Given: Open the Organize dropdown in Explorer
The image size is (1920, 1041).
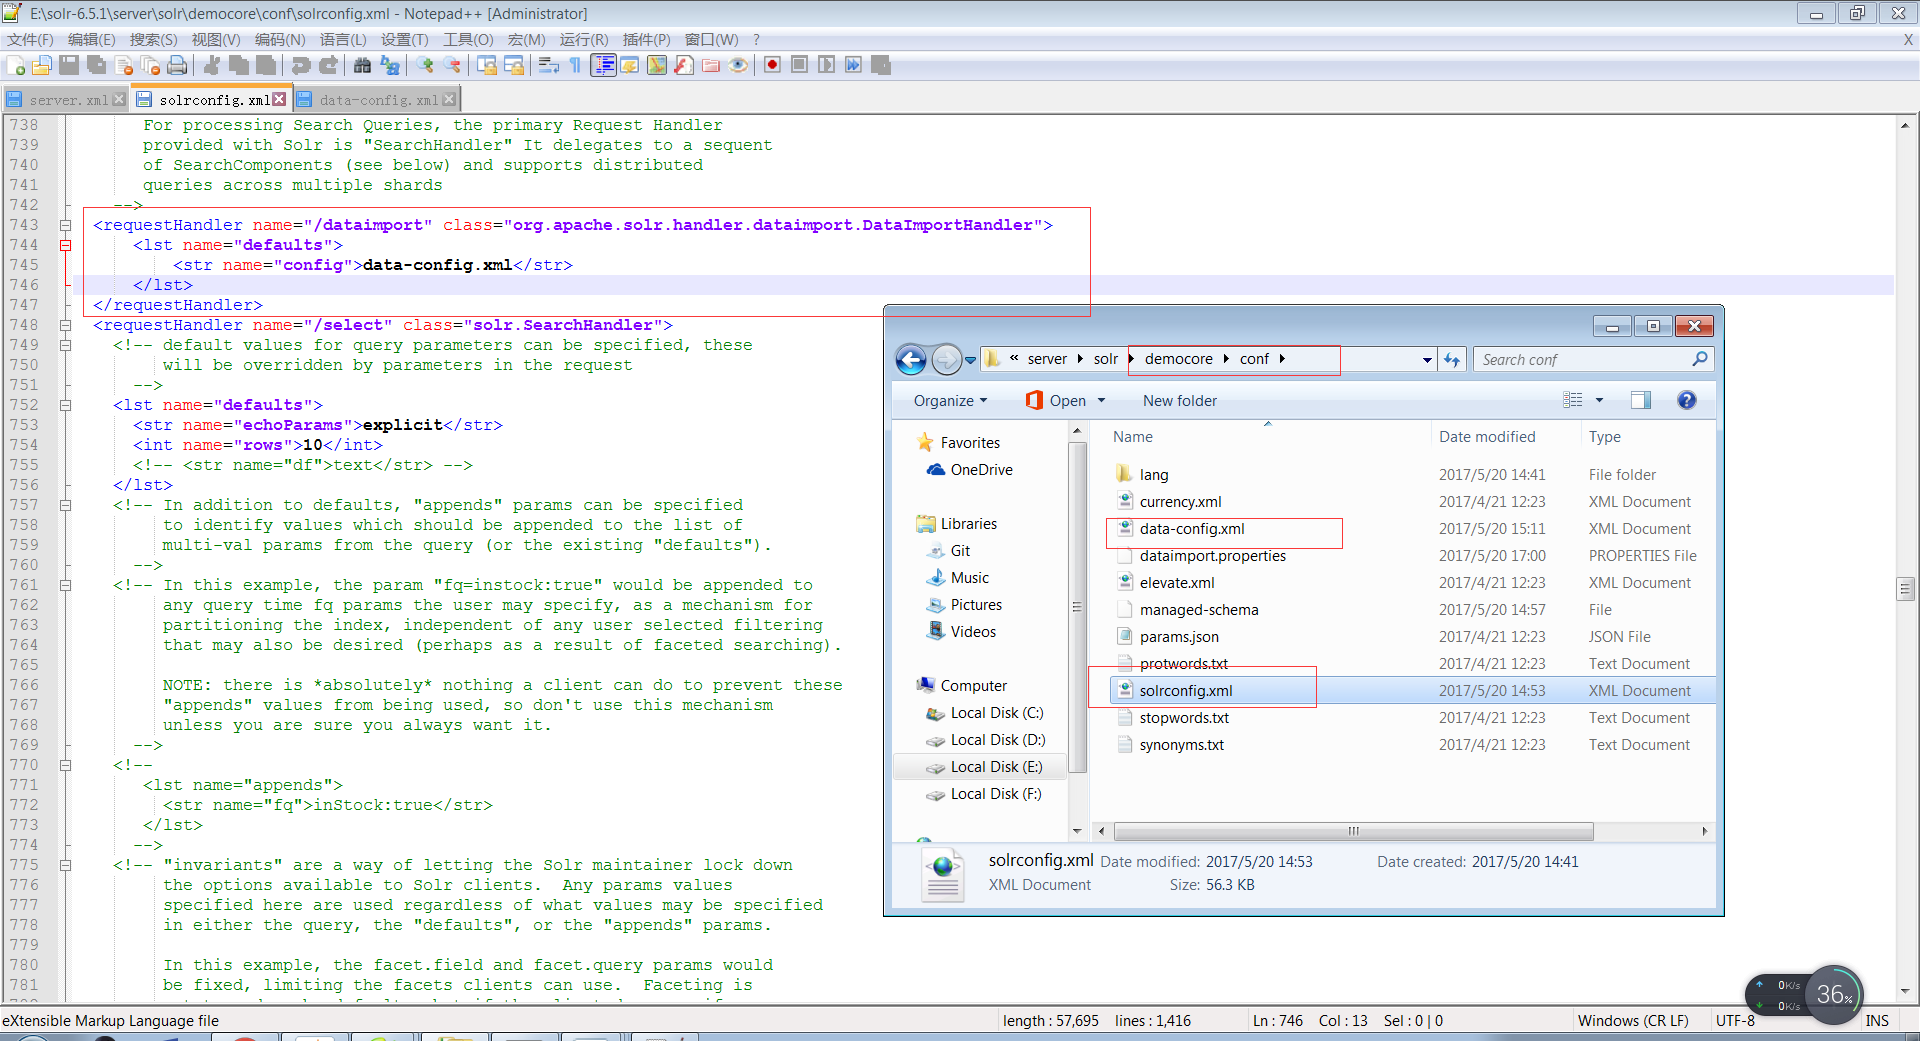Looking at the screenshot, I should click(x=950, y=401).
